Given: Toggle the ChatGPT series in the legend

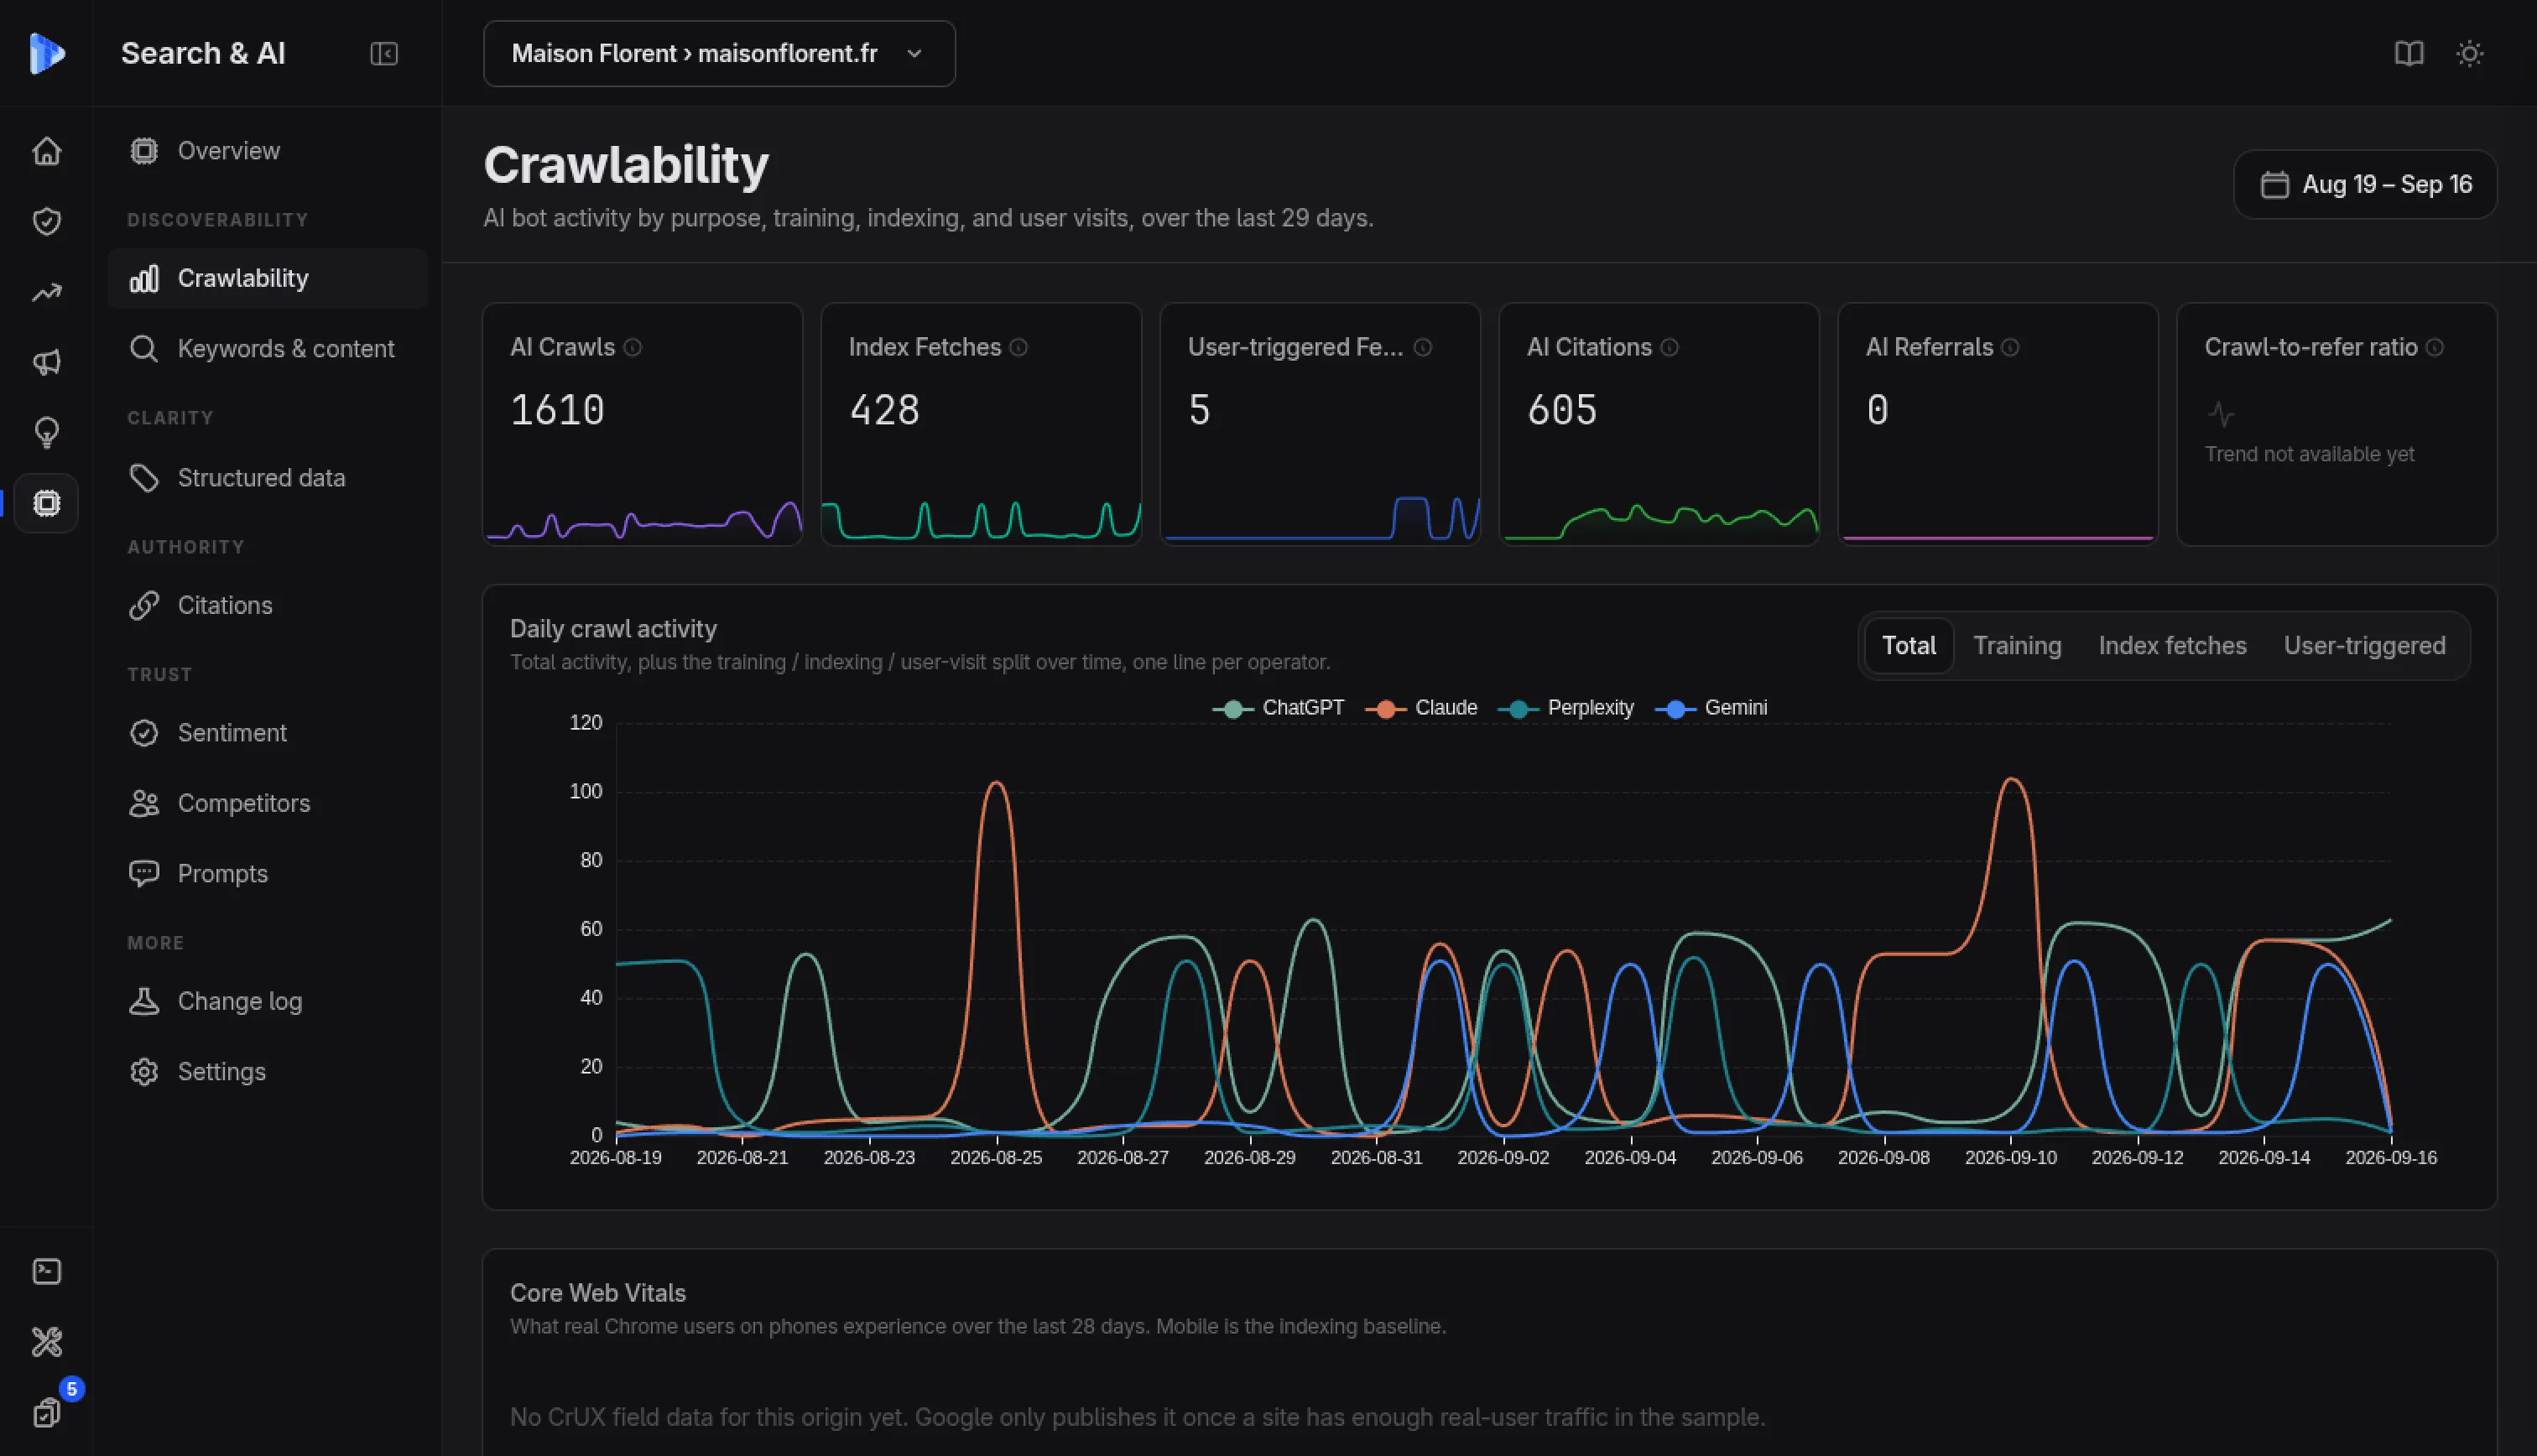Looking at the screenshot, I should click(x=1279, y=708).
